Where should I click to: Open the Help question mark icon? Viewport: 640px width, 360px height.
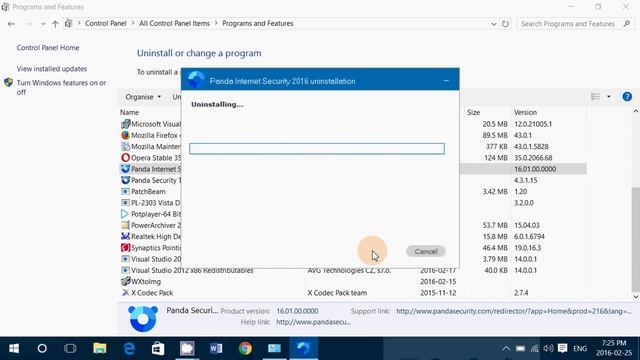tap(627, 97)
